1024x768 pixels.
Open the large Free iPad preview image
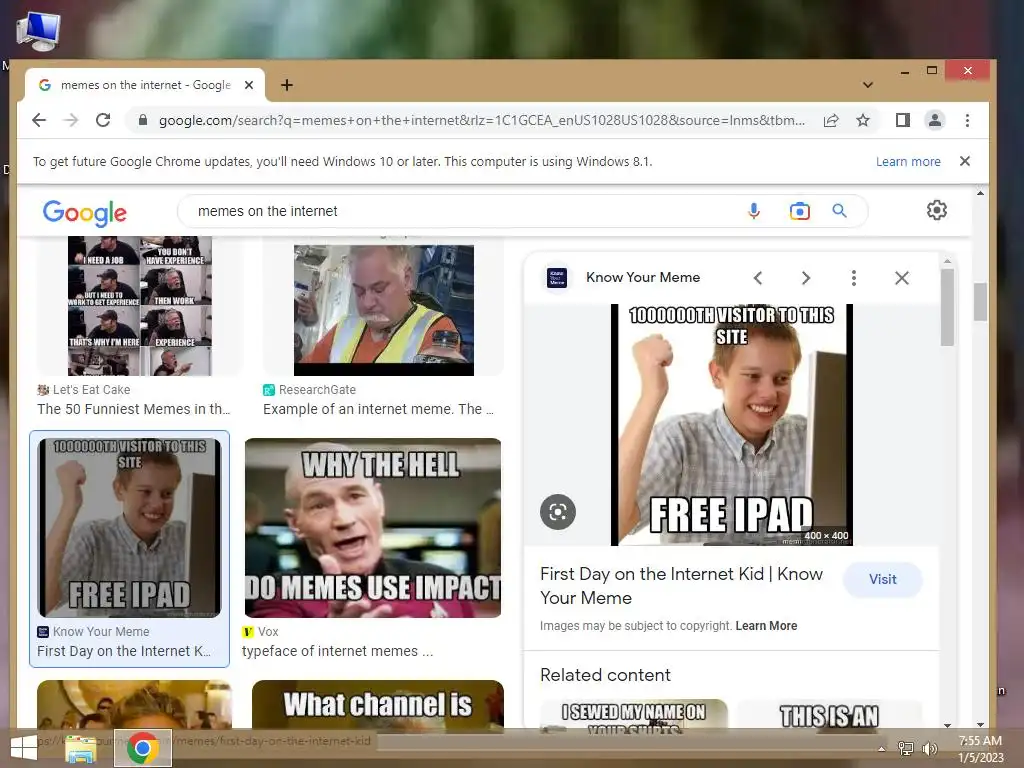731,424
